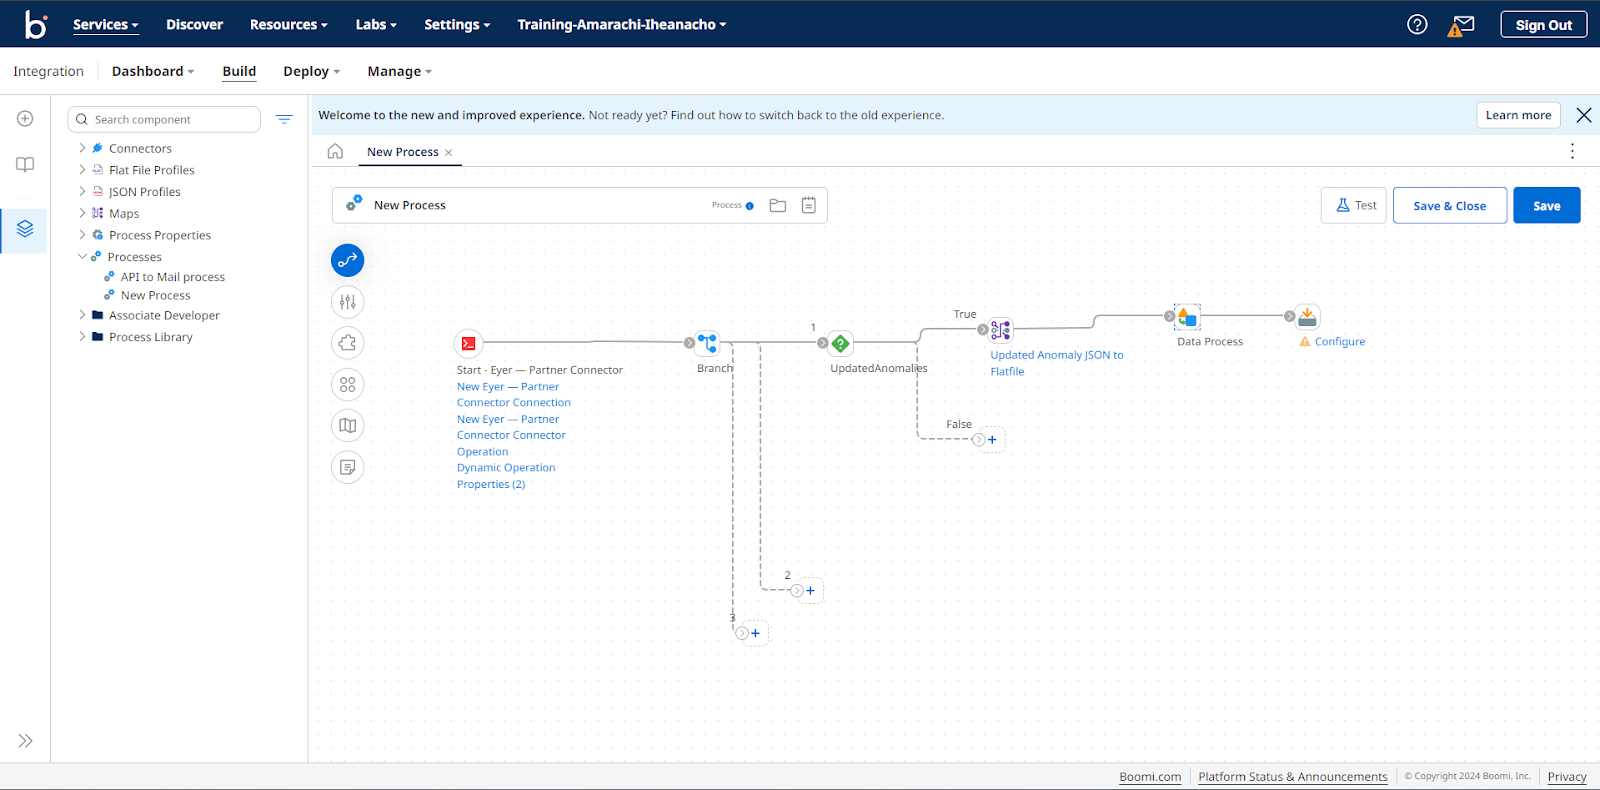Collapse the Processes tree node
Viewport: 1600px width, 790px height.
(82, 257)
